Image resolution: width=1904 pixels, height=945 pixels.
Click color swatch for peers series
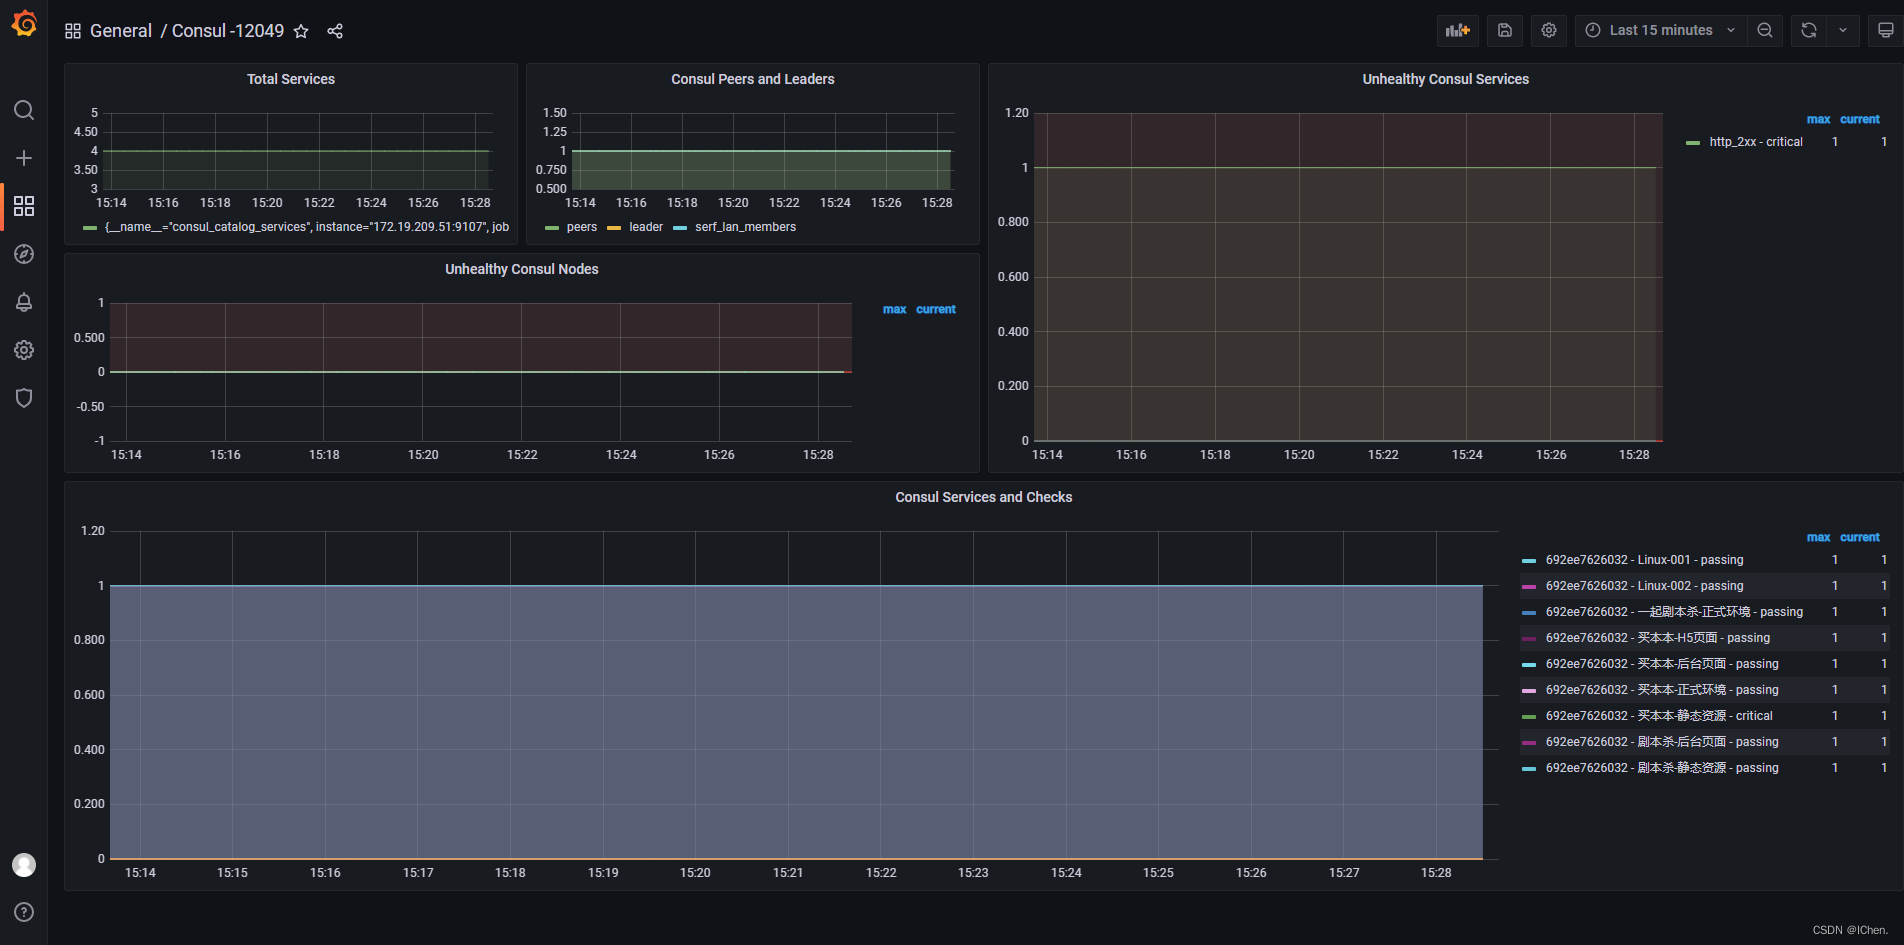[x=552, y=228]
